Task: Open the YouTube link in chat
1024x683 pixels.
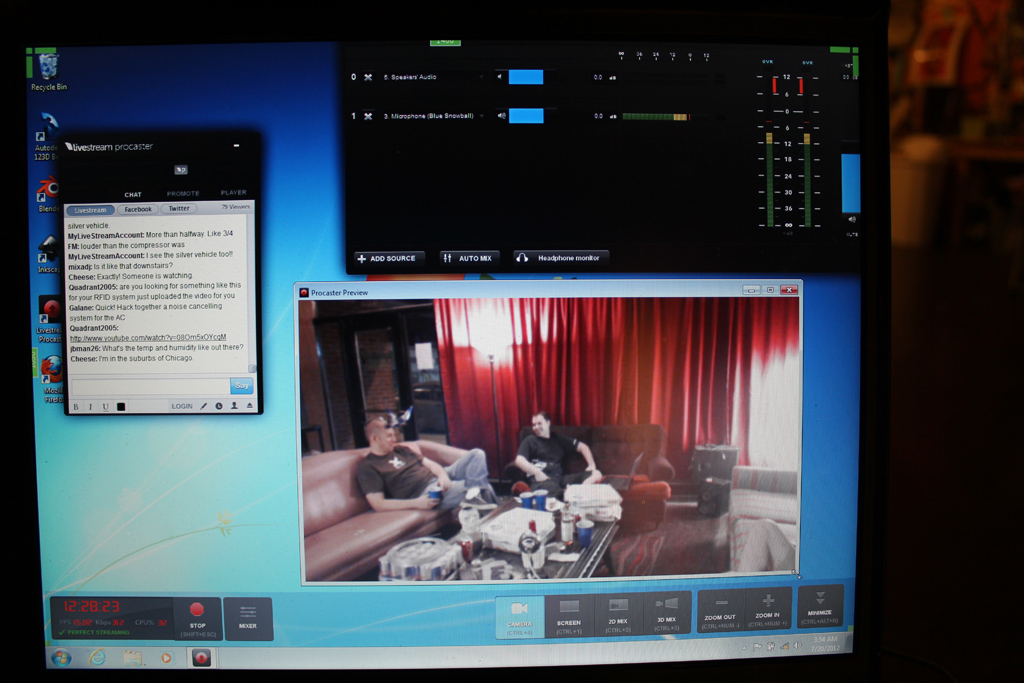Action: click(x=147, y=337)
